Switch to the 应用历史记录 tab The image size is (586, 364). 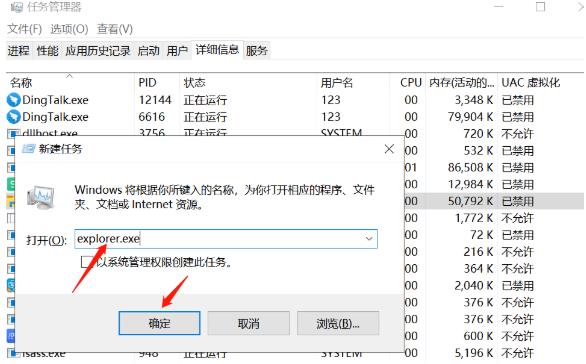(x=98, y=50)
